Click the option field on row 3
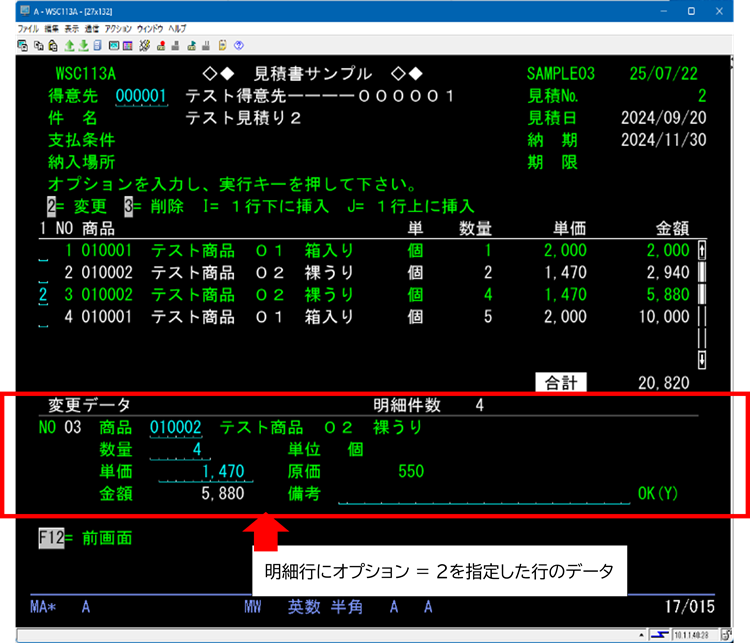The image size is (750, 643). [43, 295]
